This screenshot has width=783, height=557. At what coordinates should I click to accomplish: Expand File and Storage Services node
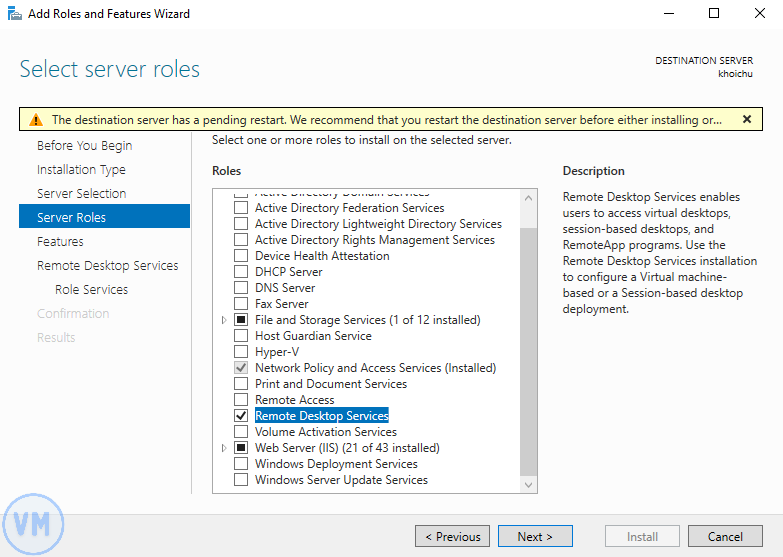pyautogui.click(x=224, y=320)
